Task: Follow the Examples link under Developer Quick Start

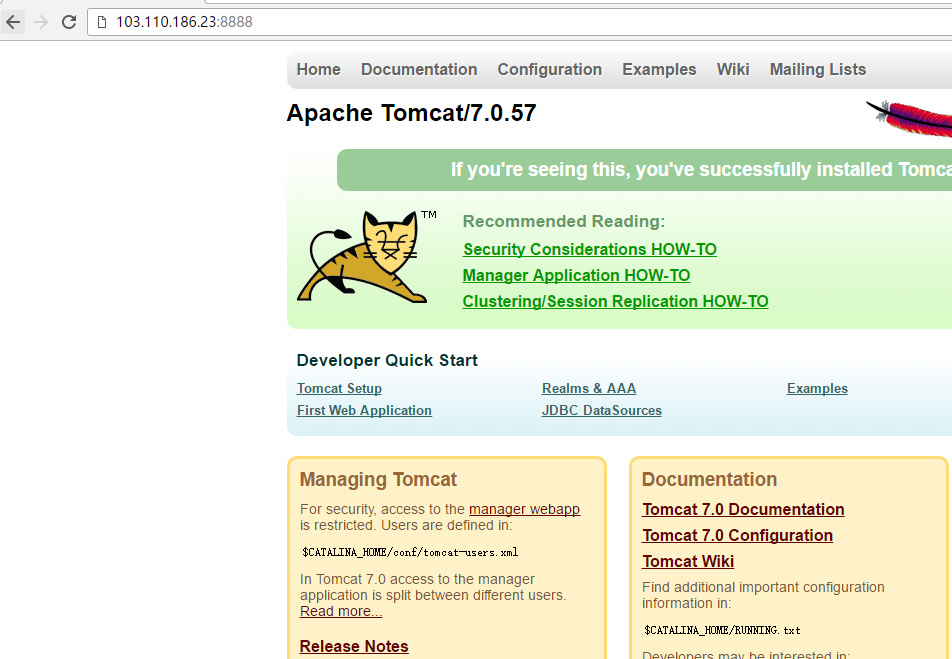Action: [817, 389]
